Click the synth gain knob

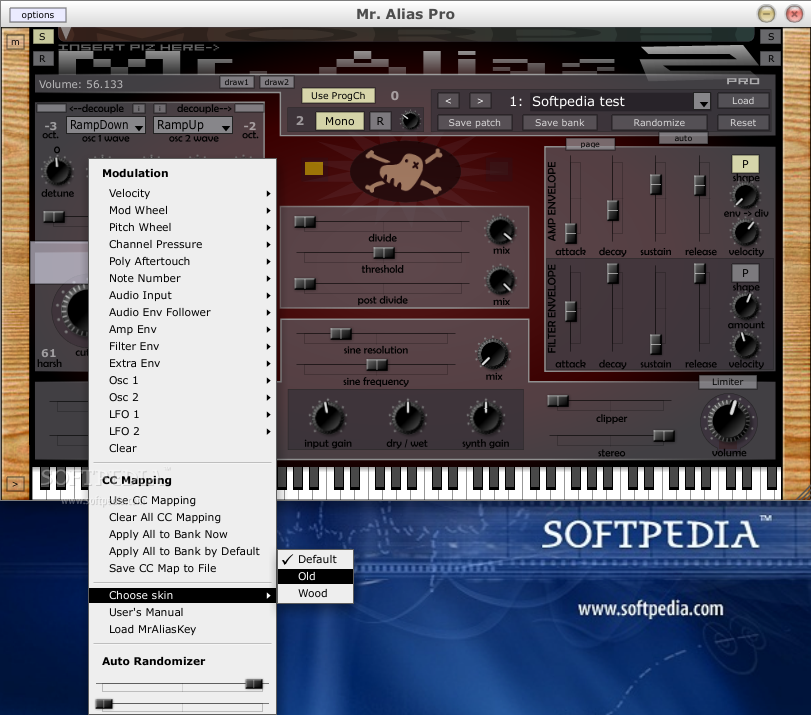point(486,418)
